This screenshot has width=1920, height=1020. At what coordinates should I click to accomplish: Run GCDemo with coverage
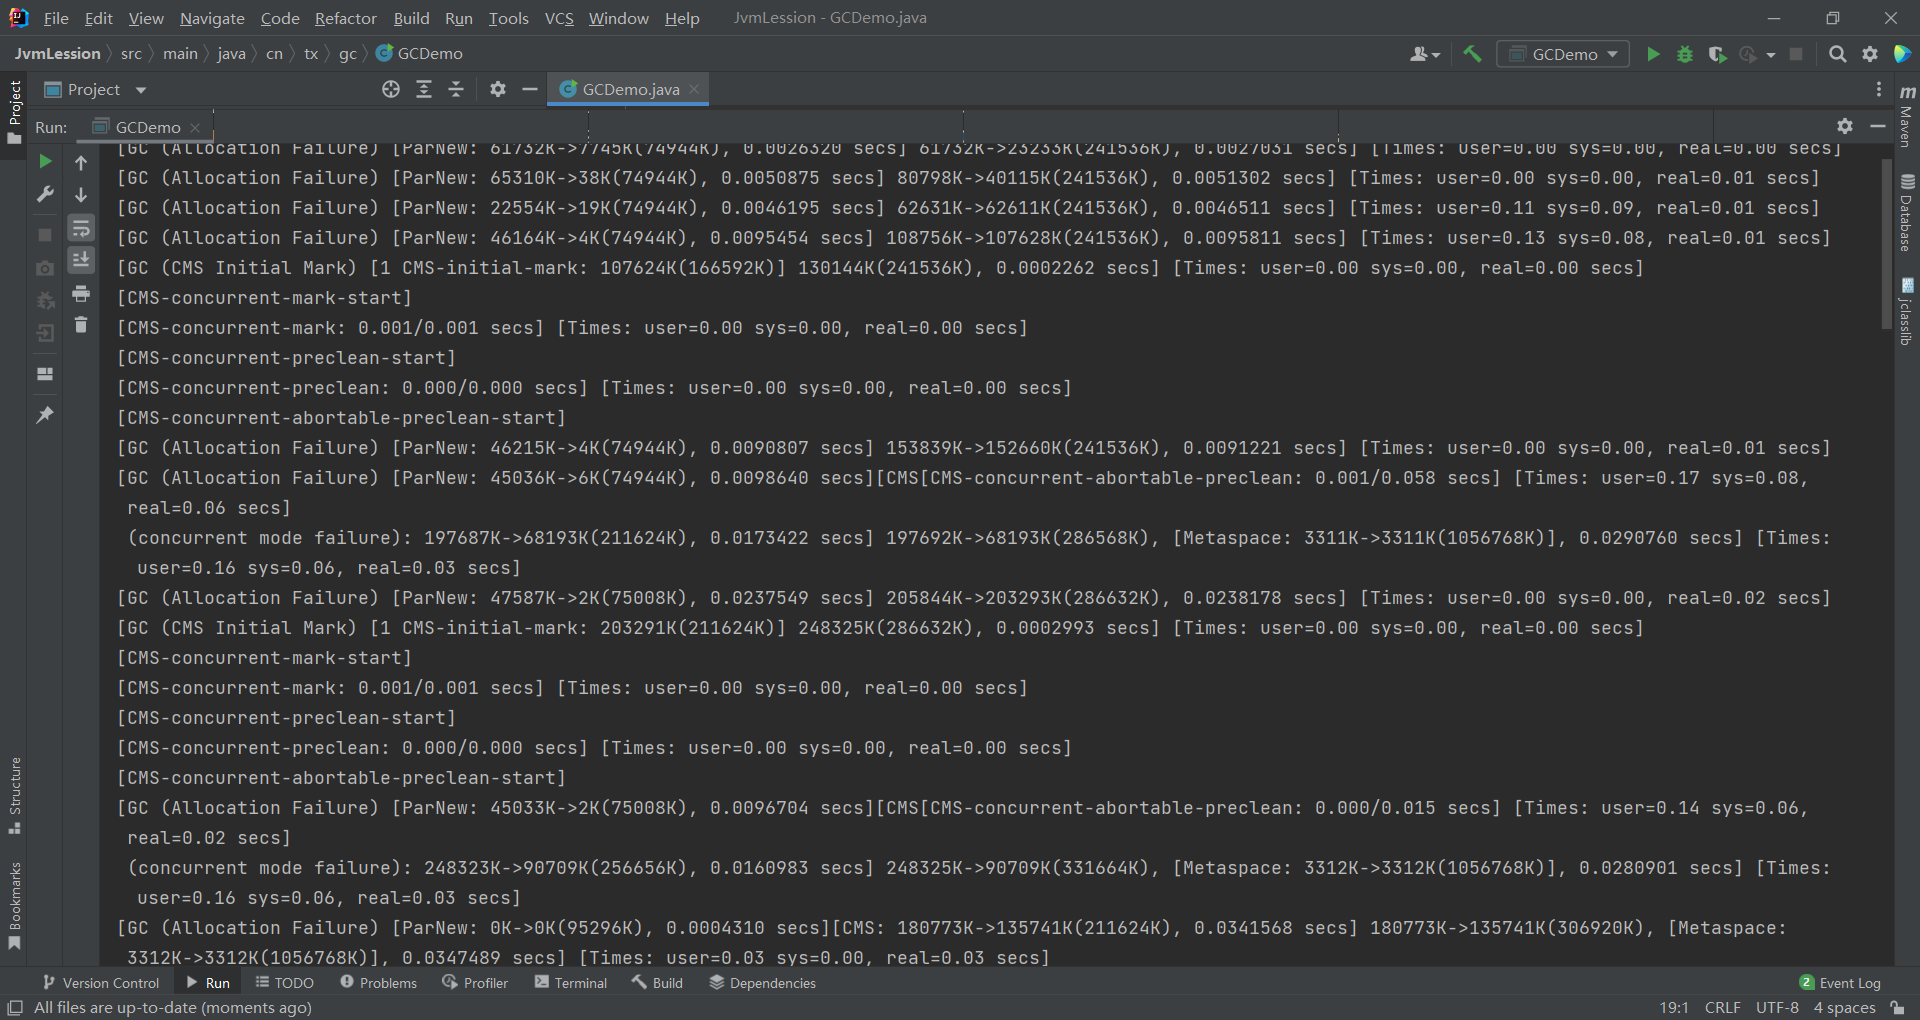1717,54
